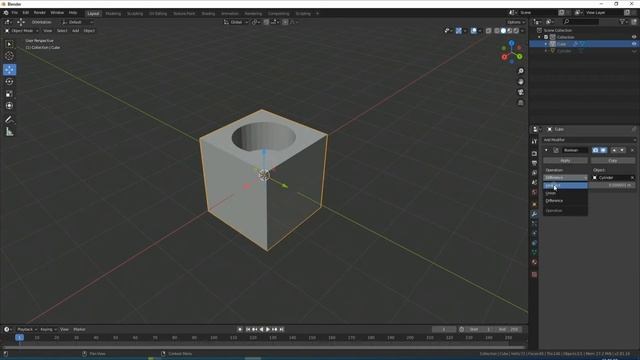Open the Keying dropdown in timeline
Image resolution: width=640 pixels, height=360 pixels.
(x=48, y=329)
